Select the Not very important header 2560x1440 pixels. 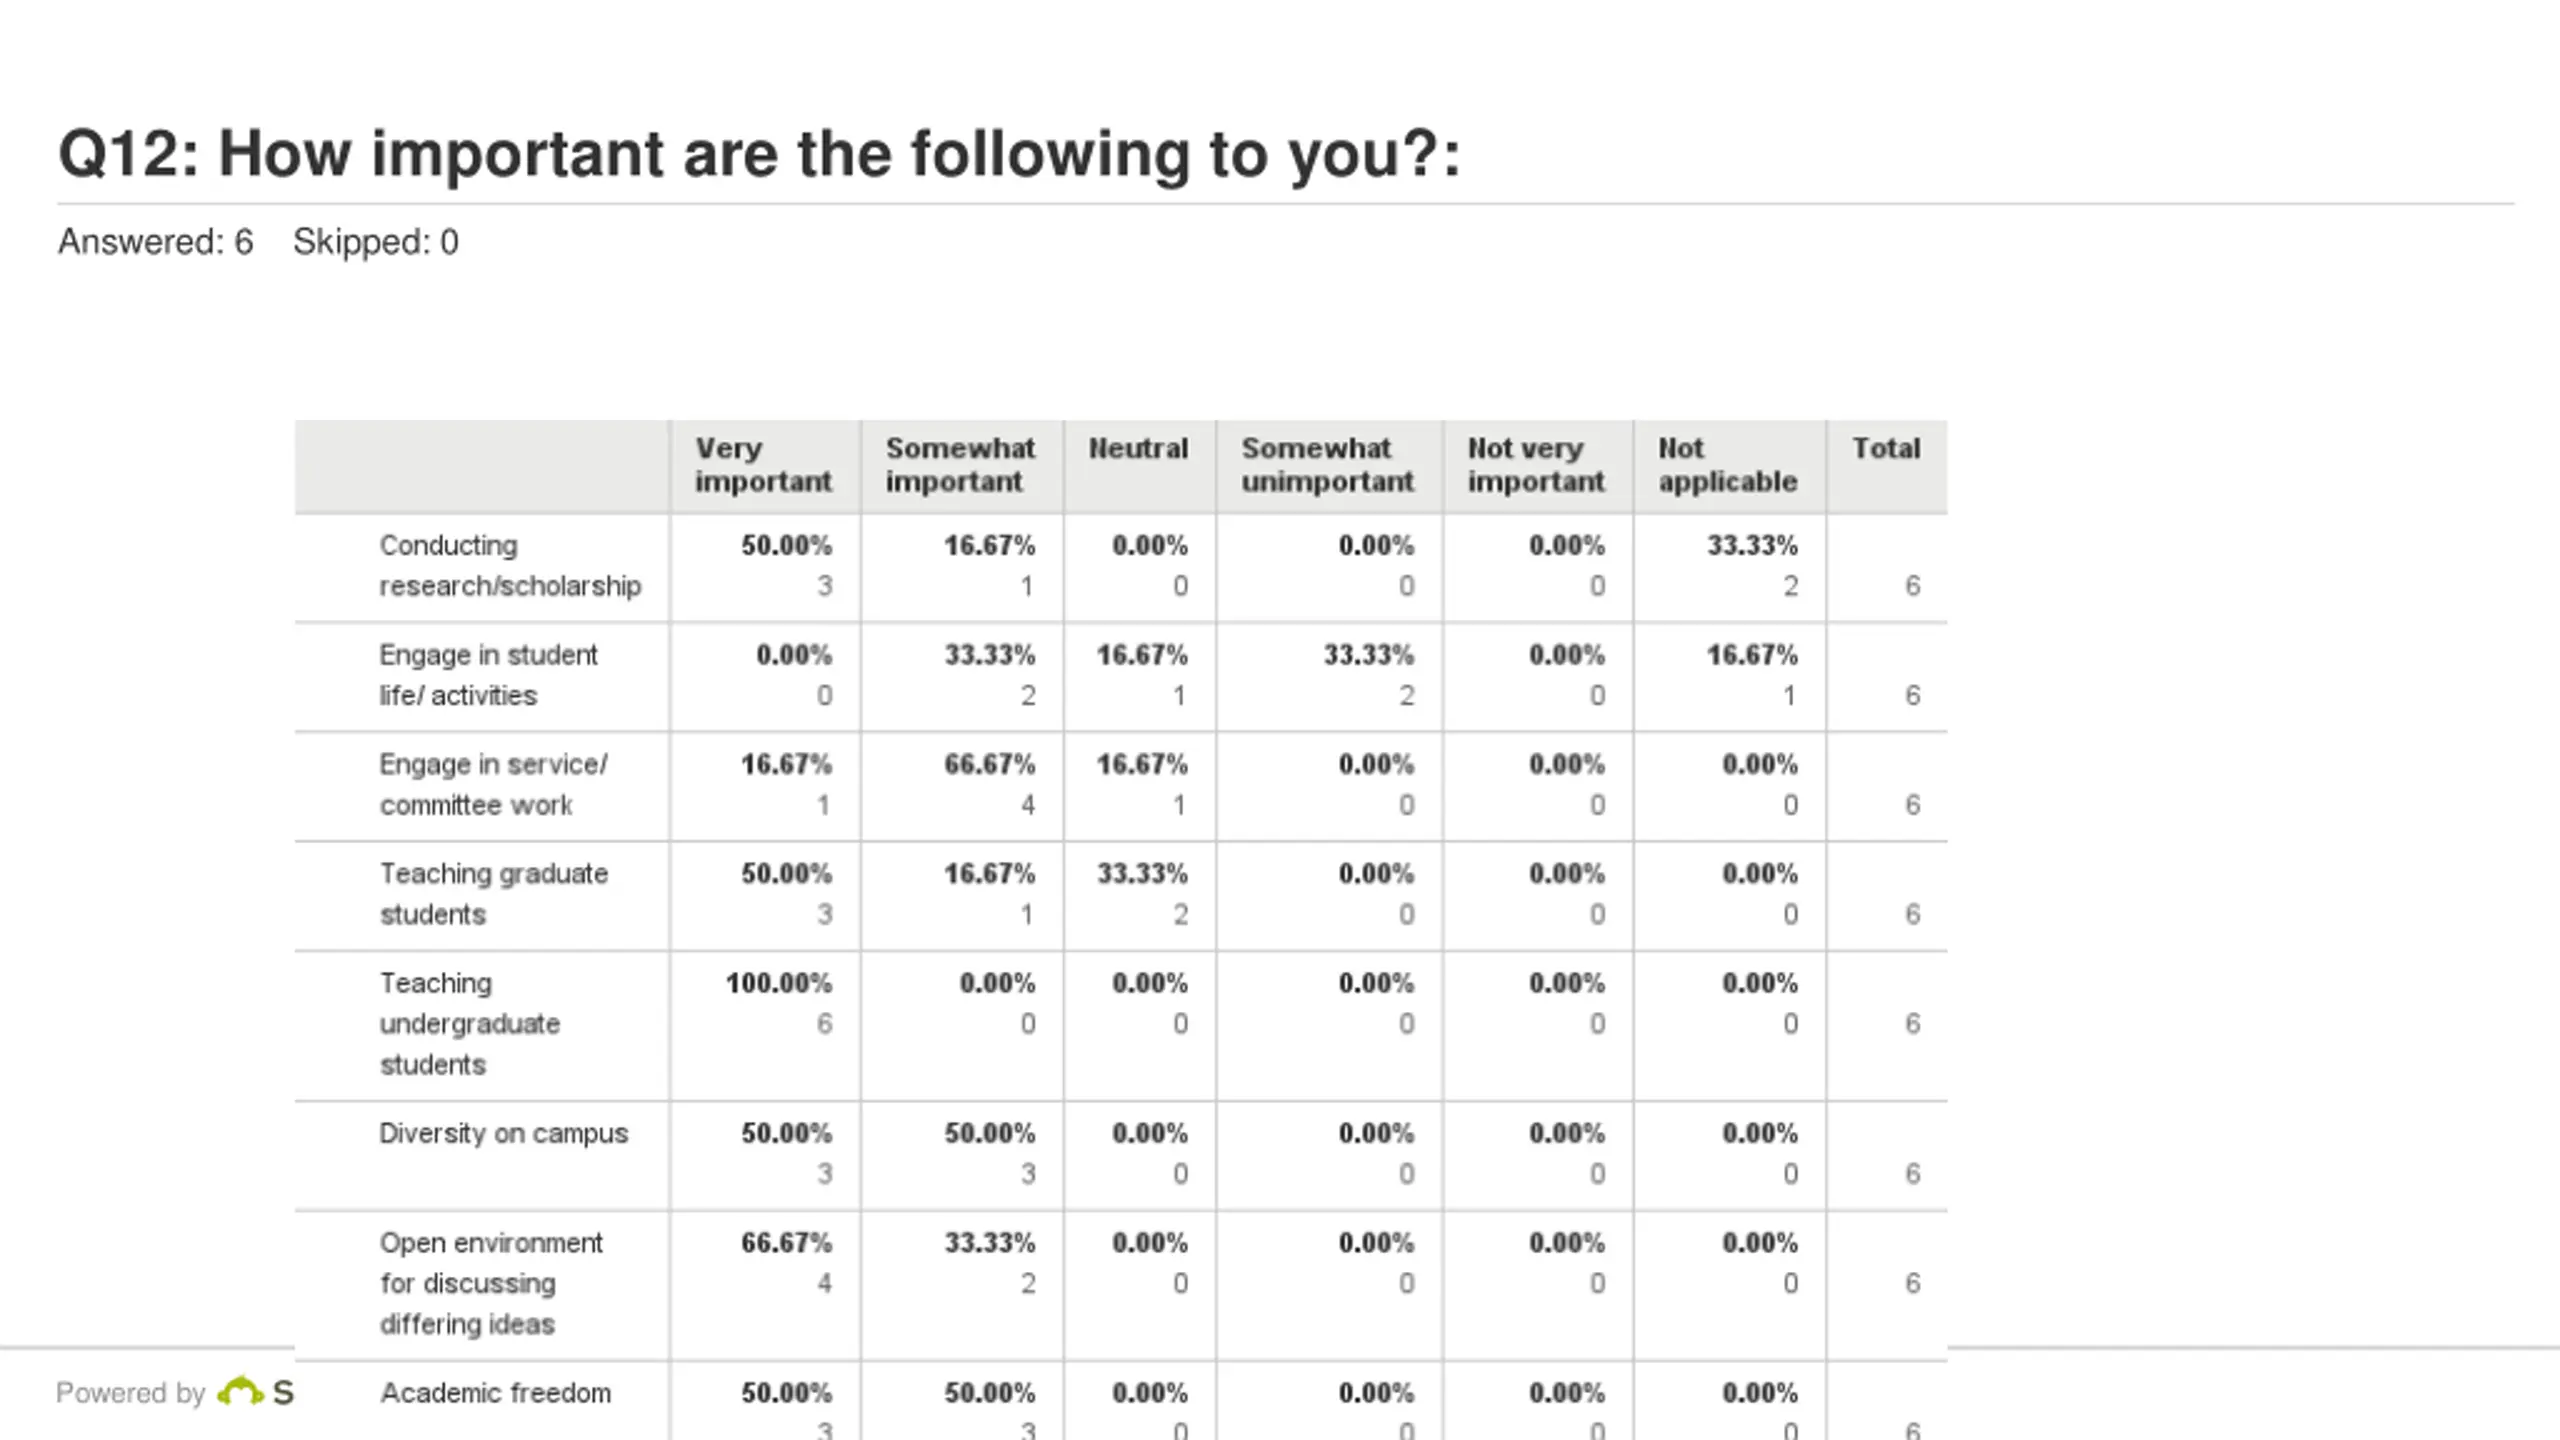[x=1535, y=465]
